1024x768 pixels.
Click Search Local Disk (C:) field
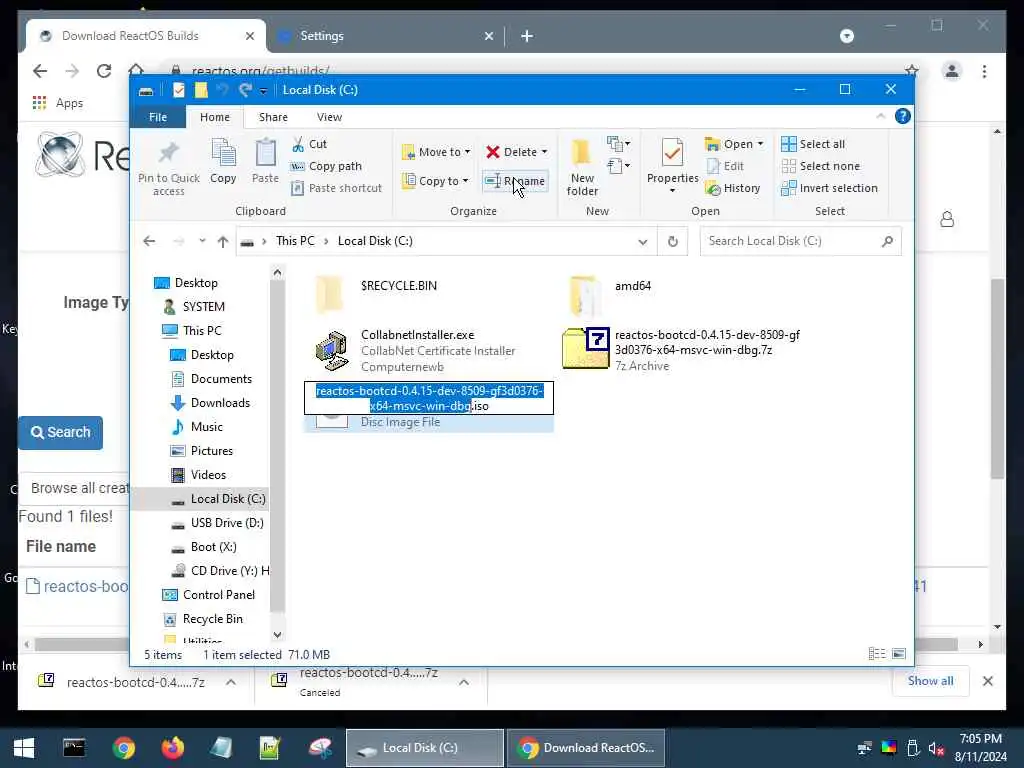pyautogui.click(x=800, y=241)
